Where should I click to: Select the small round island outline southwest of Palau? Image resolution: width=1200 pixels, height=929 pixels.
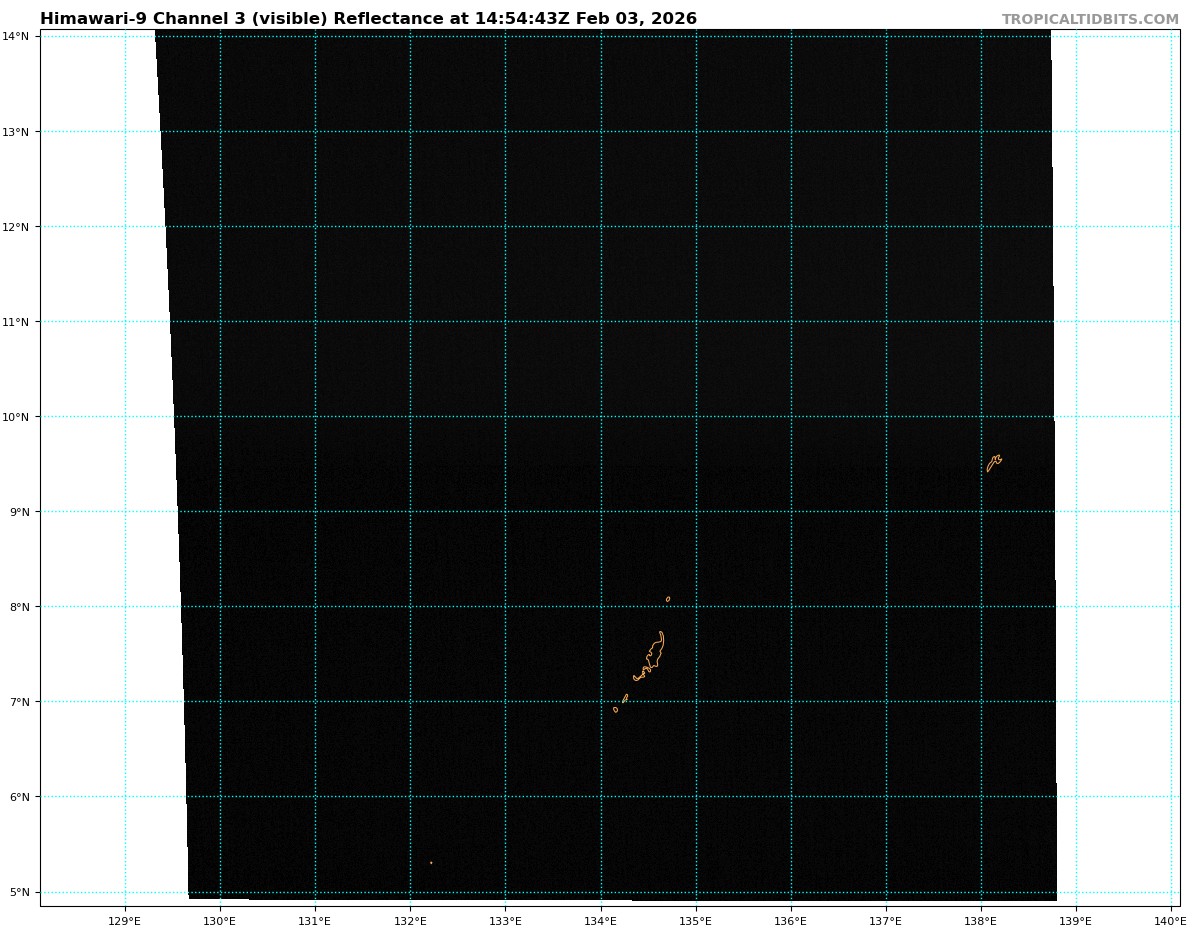coord(615,709)
